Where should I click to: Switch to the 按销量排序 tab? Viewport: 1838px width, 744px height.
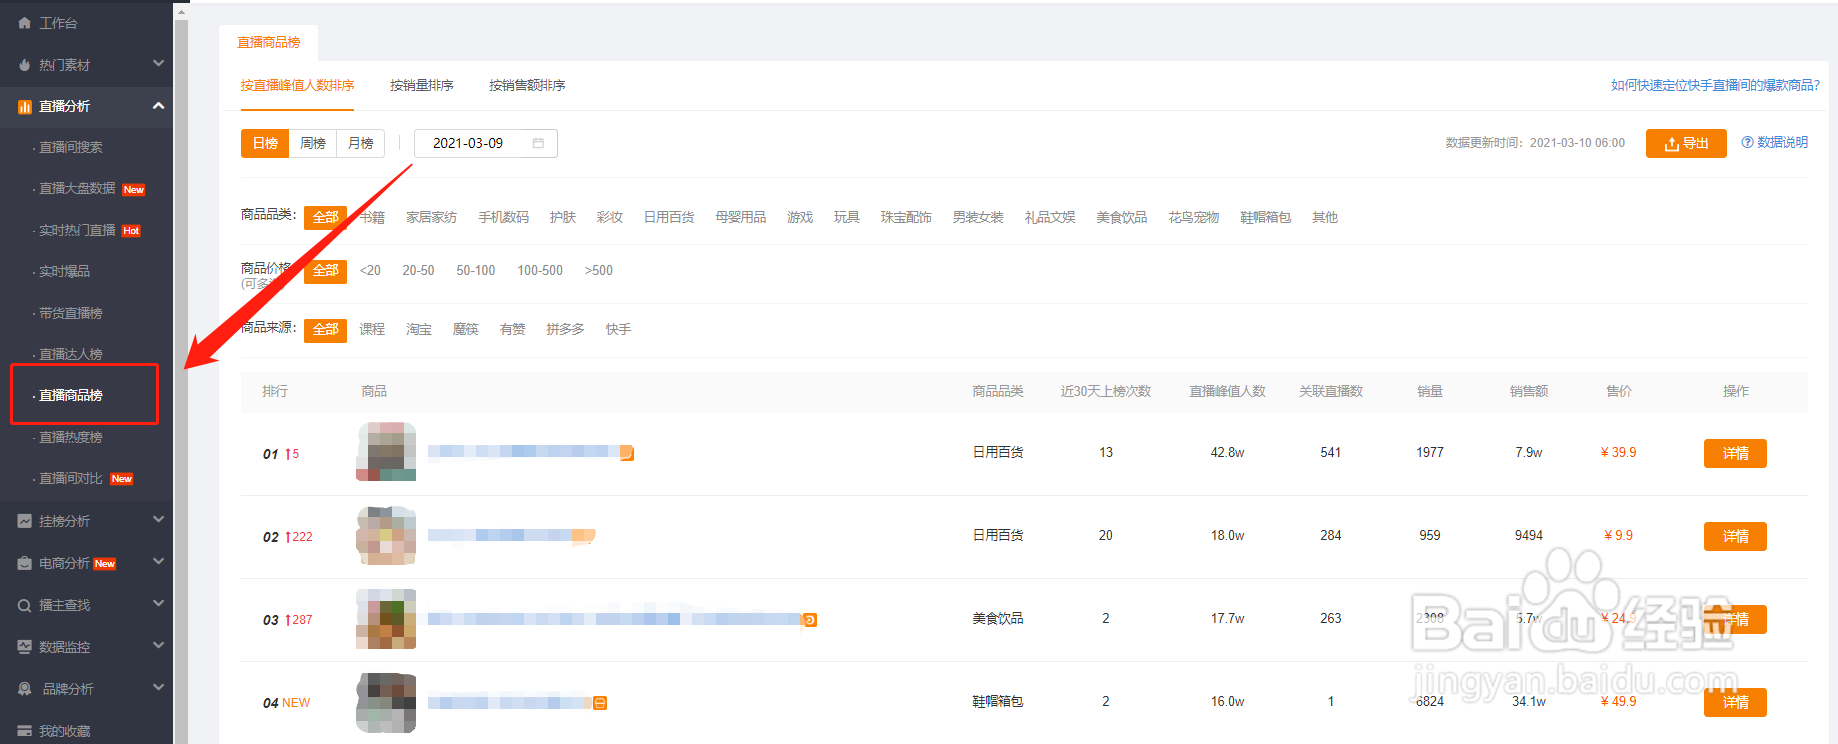click(421, 85)
